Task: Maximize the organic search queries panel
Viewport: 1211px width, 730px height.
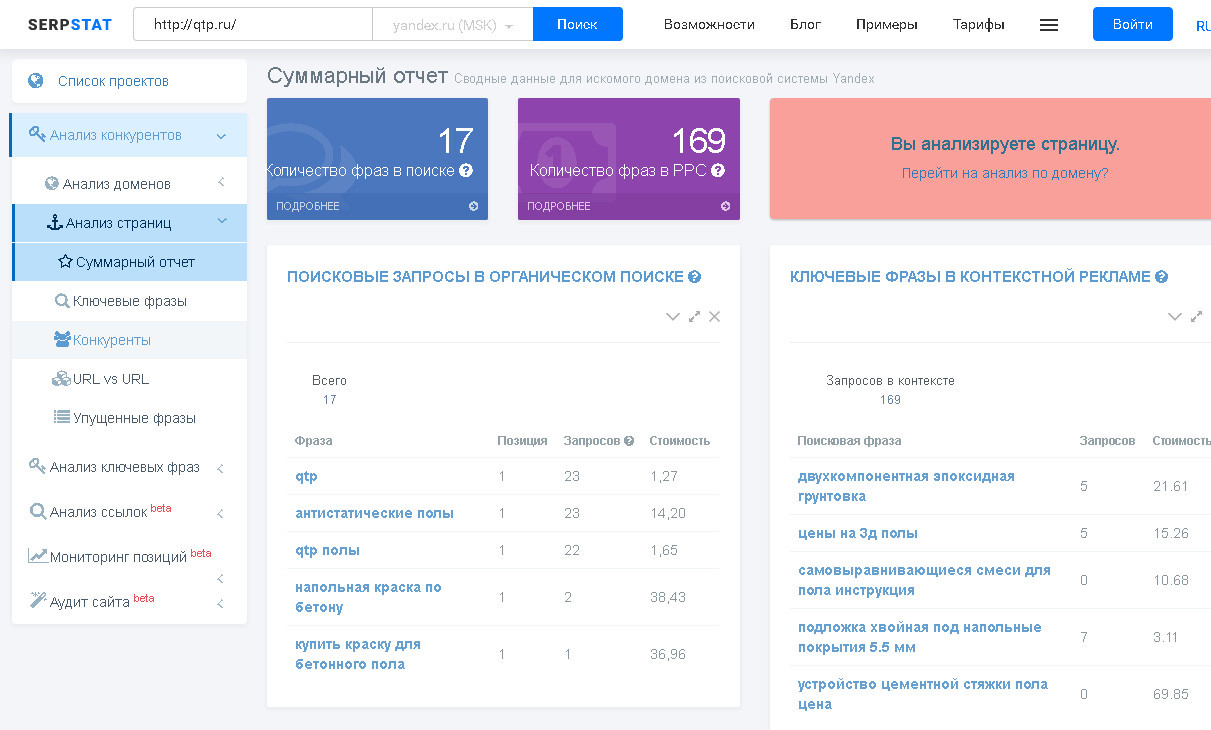Action: (694, 317)
